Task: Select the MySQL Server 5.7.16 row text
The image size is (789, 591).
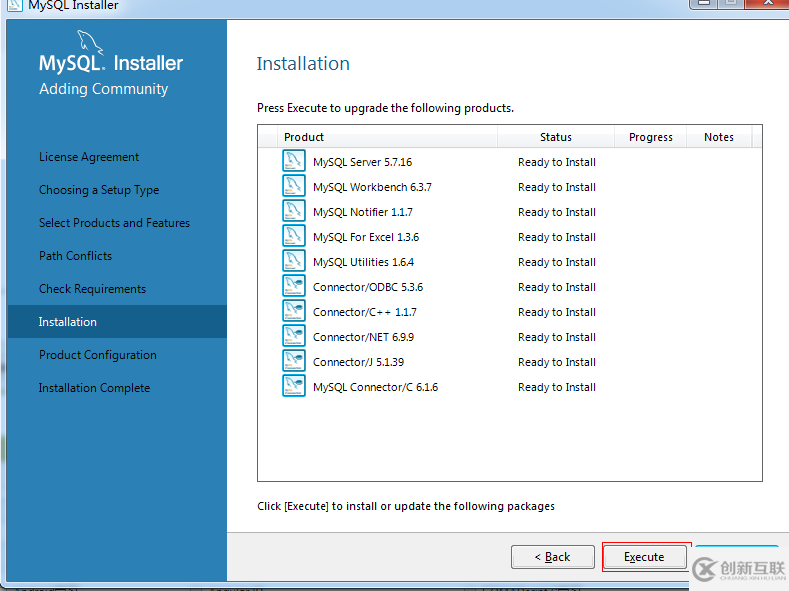Action: pyautogui.click(x=362, y=162)
